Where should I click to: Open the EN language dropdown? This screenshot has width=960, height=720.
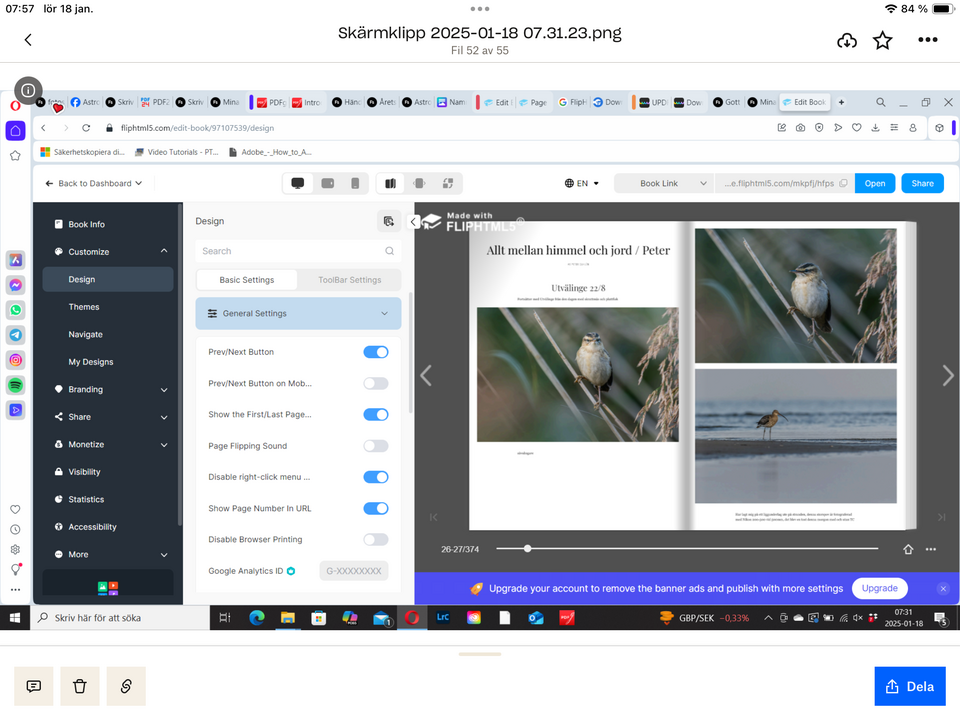pos(583,183)
